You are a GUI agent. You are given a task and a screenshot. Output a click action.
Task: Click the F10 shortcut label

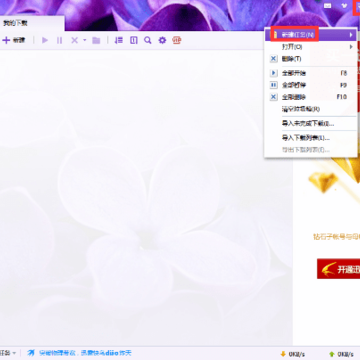(342, 97)
